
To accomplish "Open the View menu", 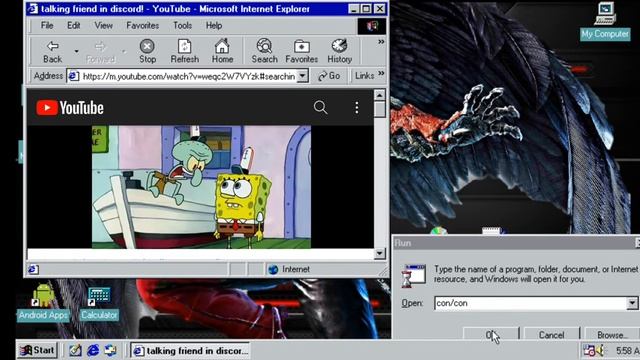I will pyautogui.click(x=103, y=25).
